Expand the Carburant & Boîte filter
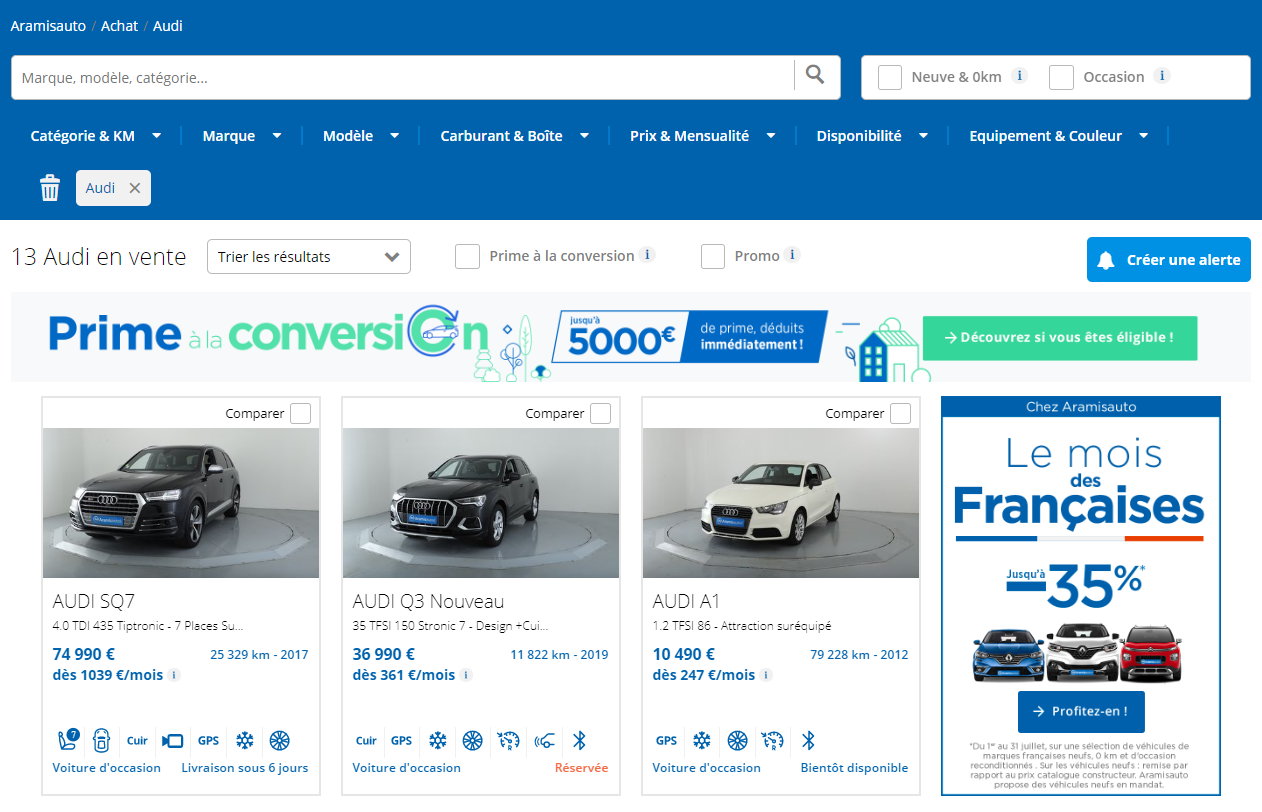Viewport: 1262px width, 812px height. click(x=514, y=136)
